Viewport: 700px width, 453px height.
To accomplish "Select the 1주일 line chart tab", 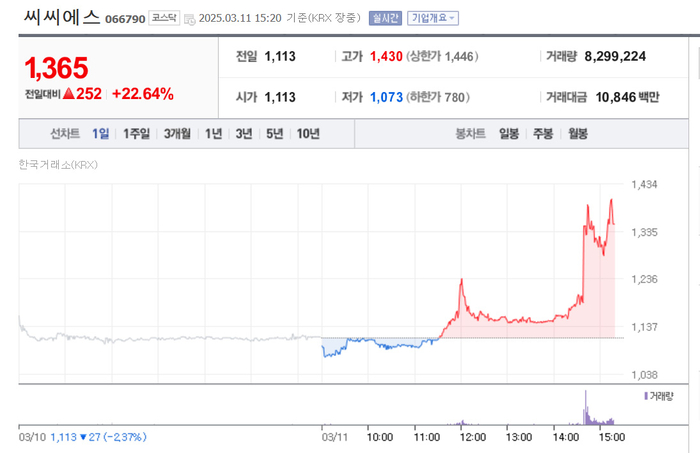I will (x=136, y=133).
